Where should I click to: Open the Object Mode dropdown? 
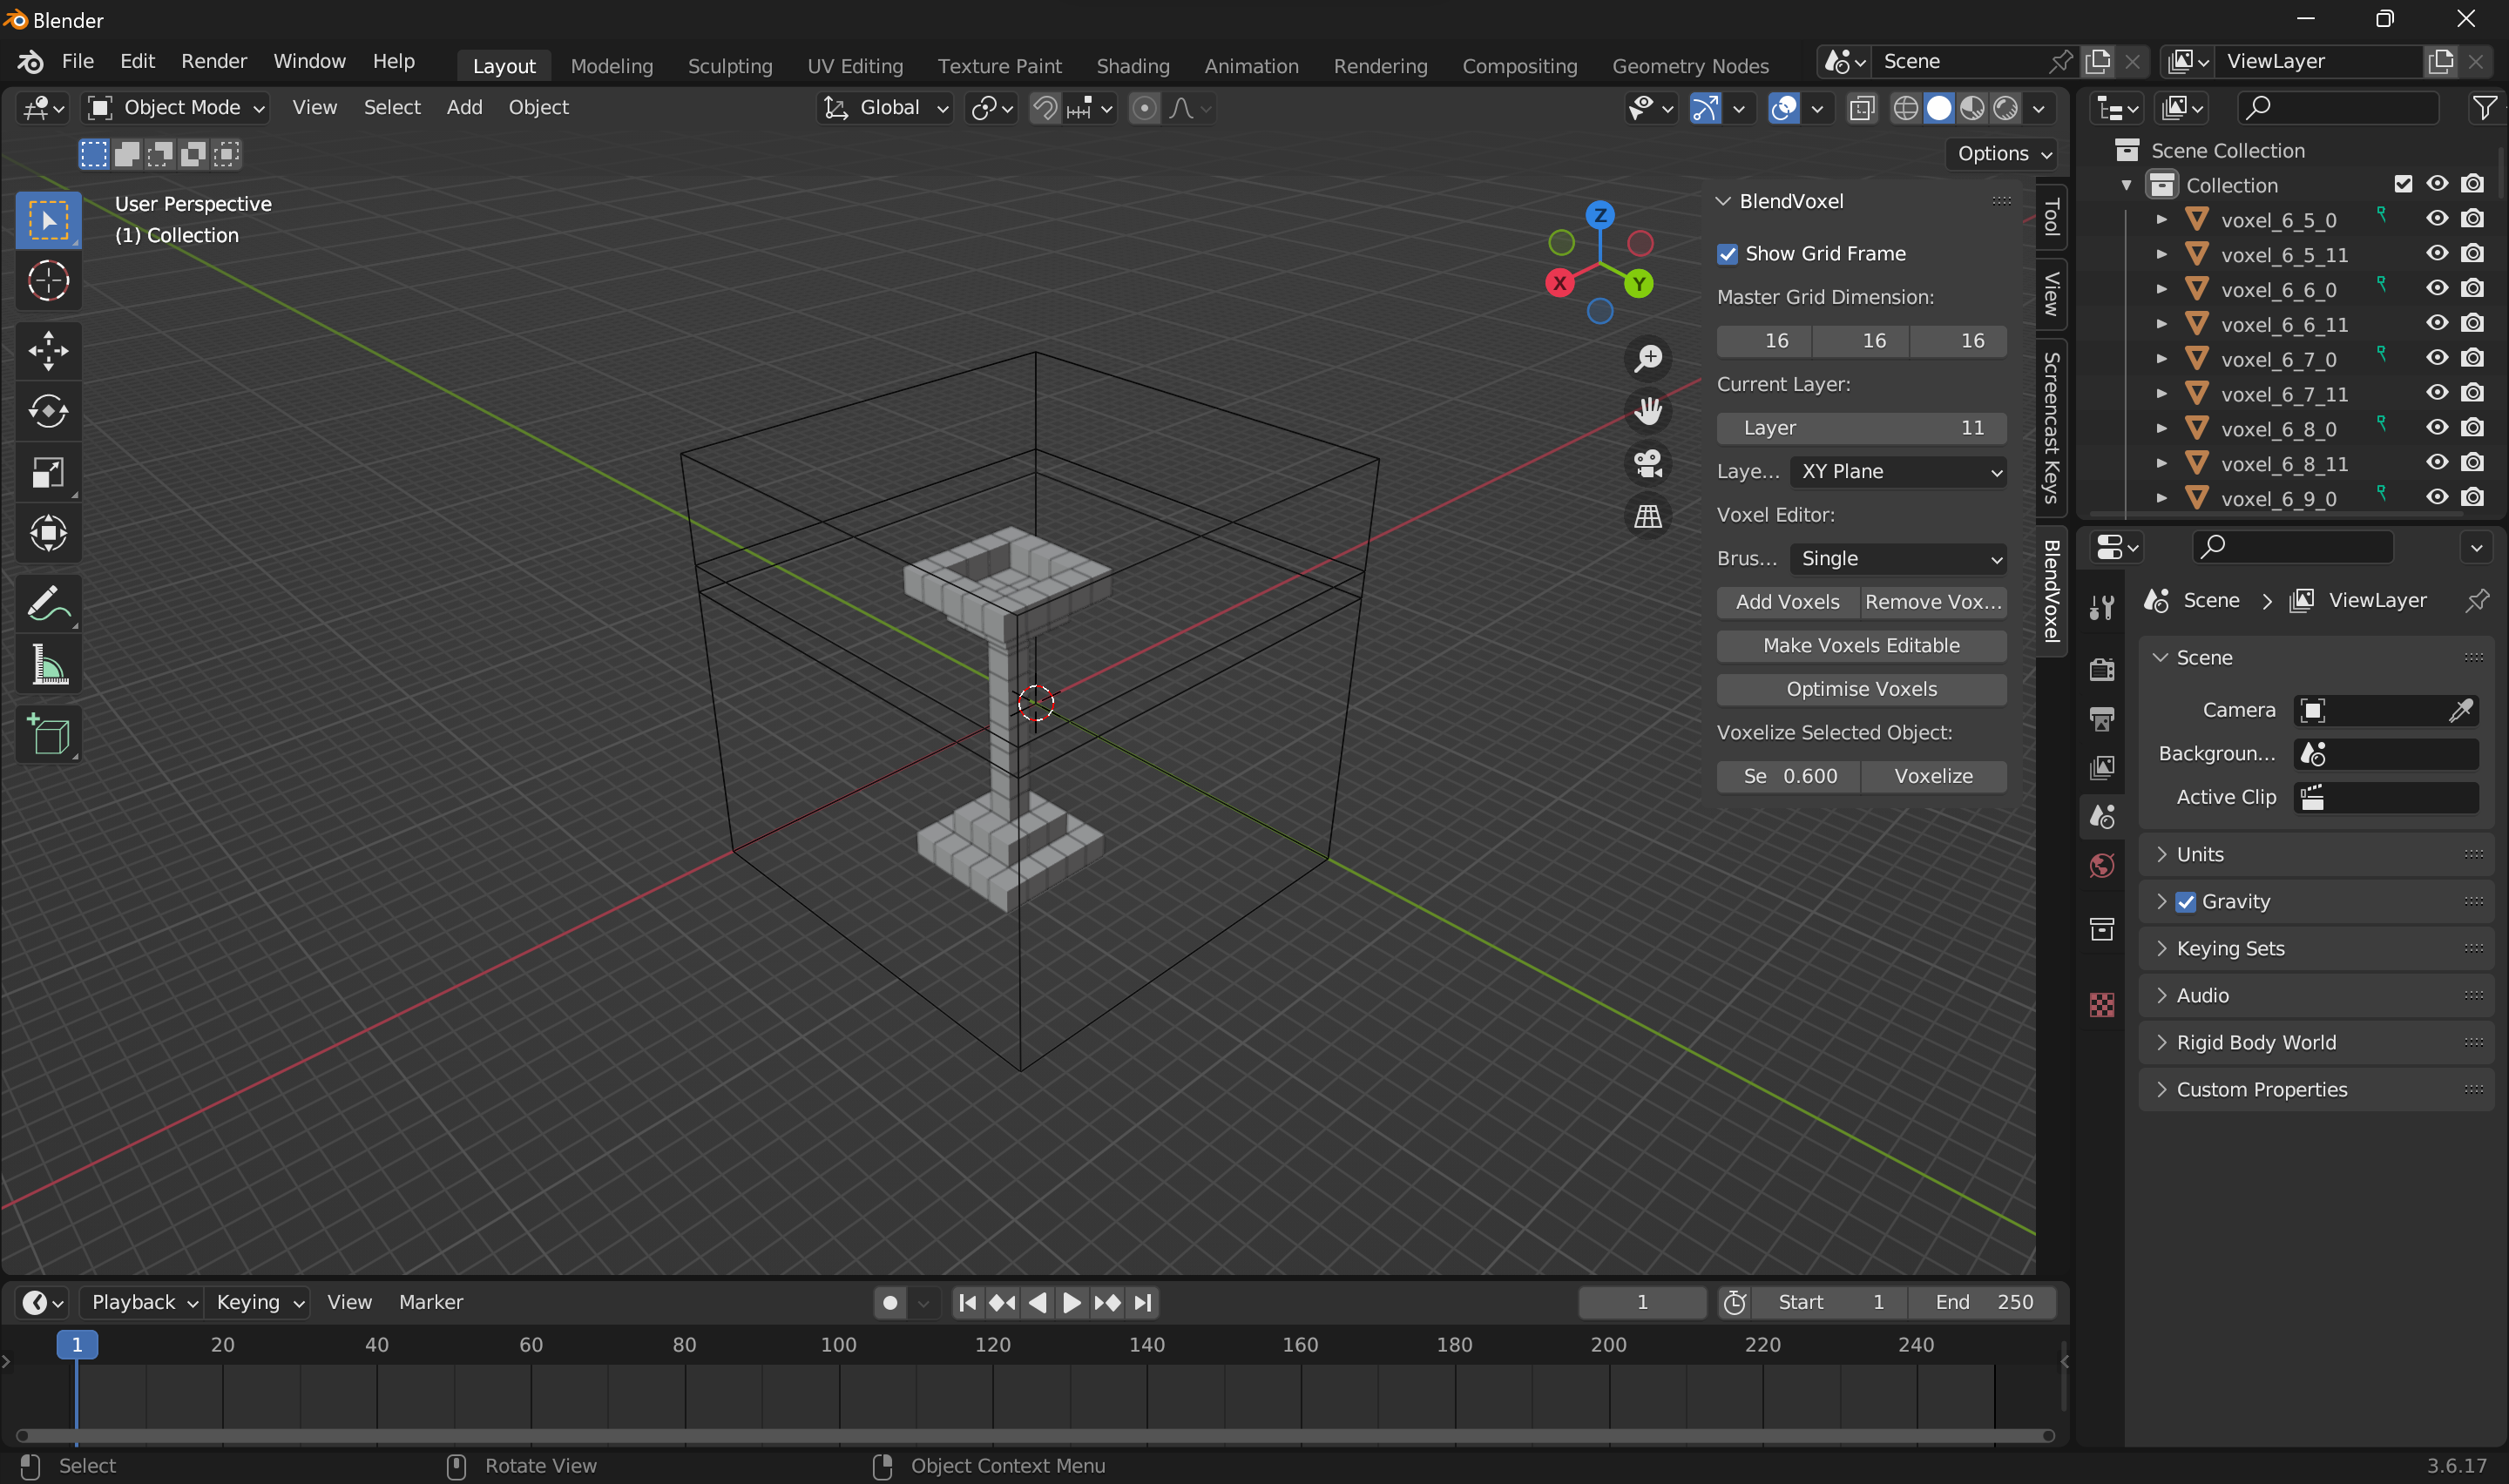(176, 108)
